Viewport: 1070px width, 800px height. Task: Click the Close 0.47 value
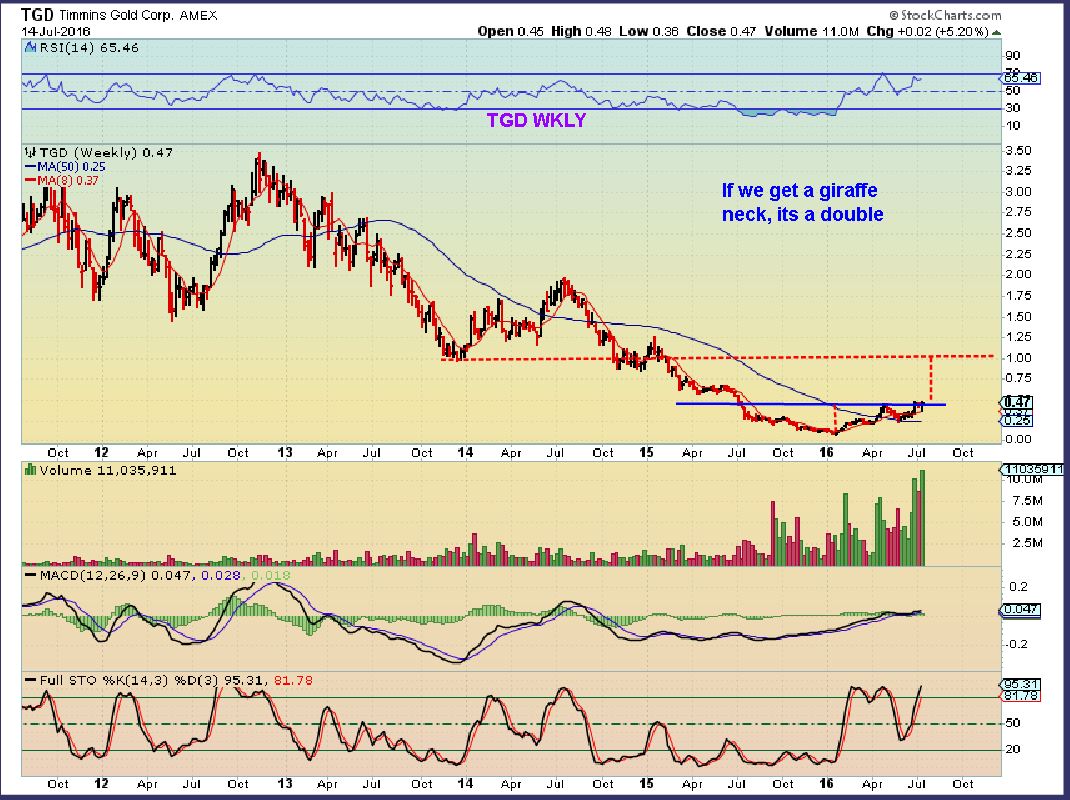[721, 31]
